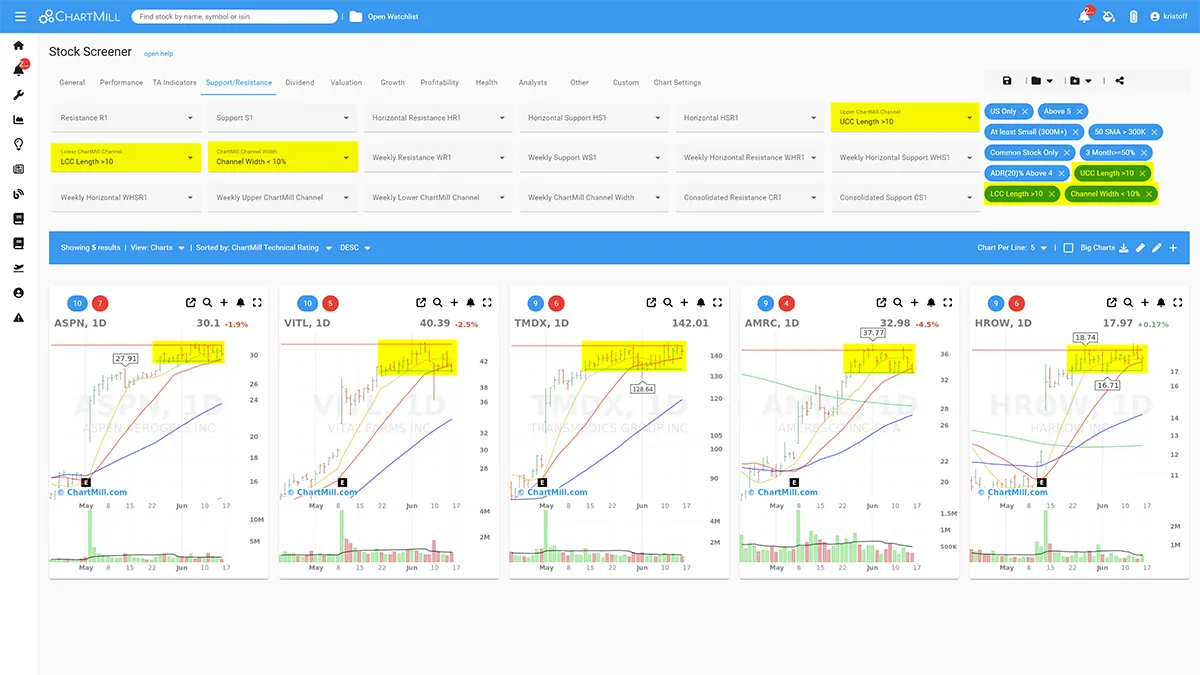
Task: Toggle the DESC sort order dropdown
Action: (x=355, y=248)
